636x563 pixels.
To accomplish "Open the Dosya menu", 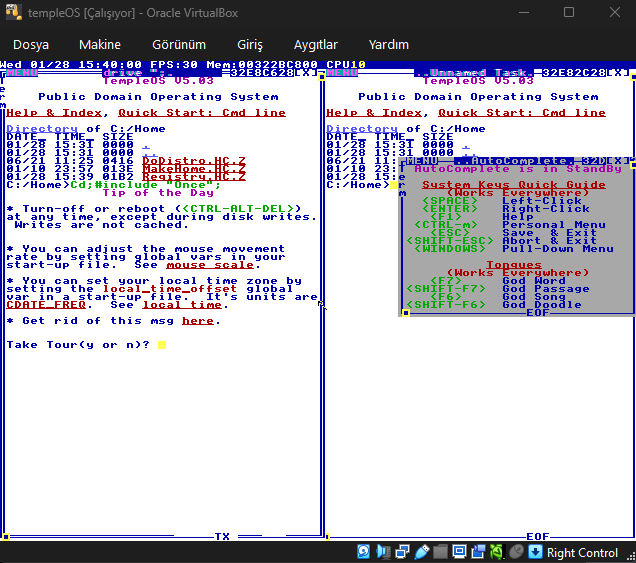I will click(x=31, y=44).
